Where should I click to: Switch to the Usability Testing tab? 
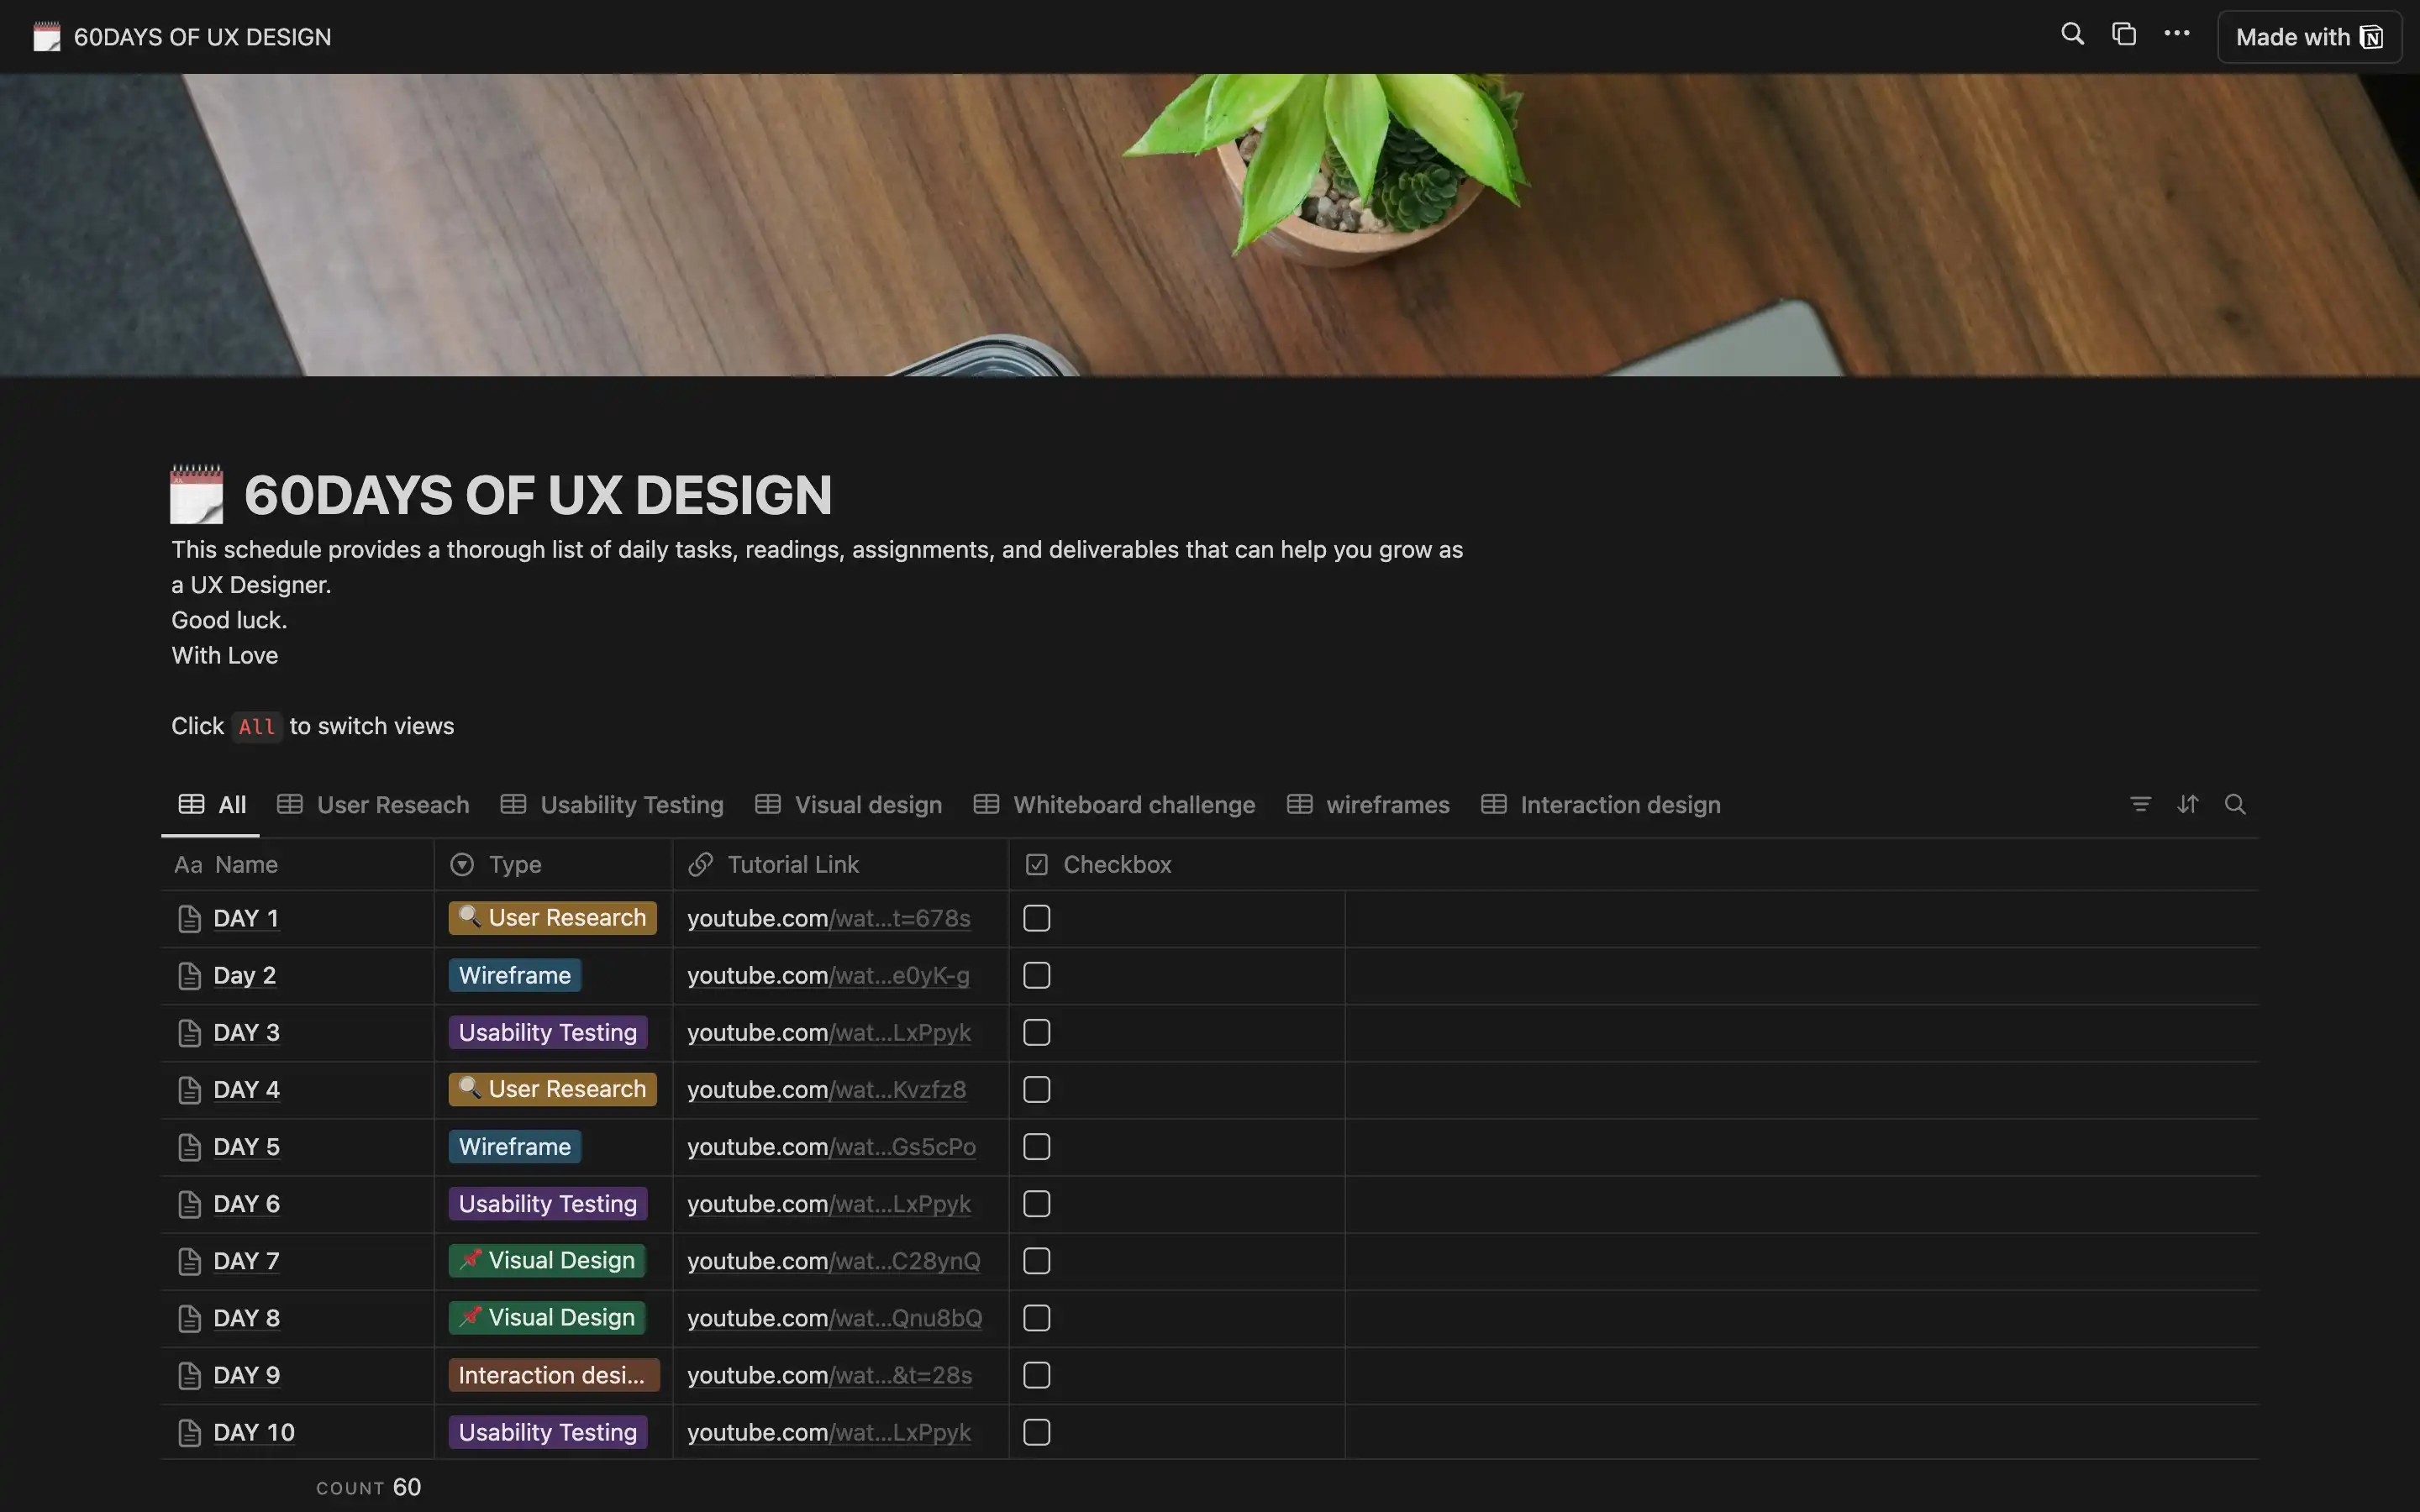[612, 805]
